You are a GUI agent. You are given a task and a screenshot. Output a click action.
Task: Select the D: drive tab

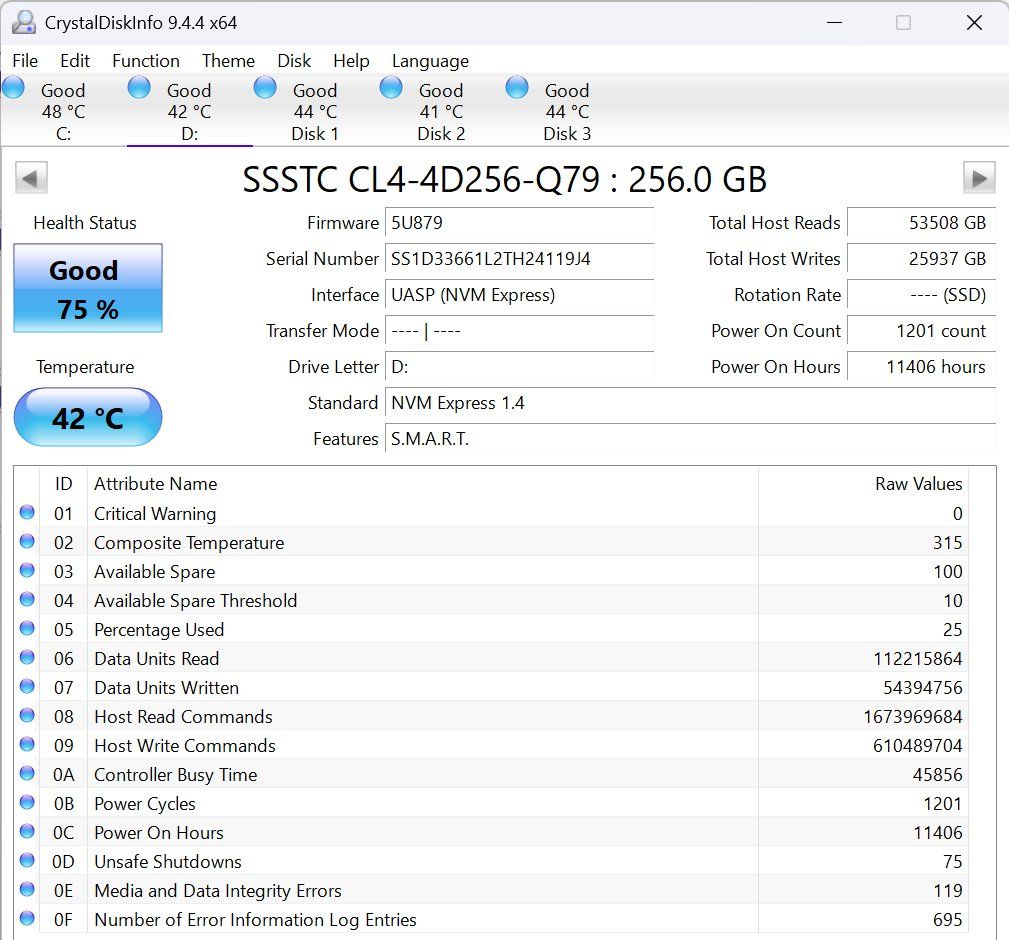[189, 111]
